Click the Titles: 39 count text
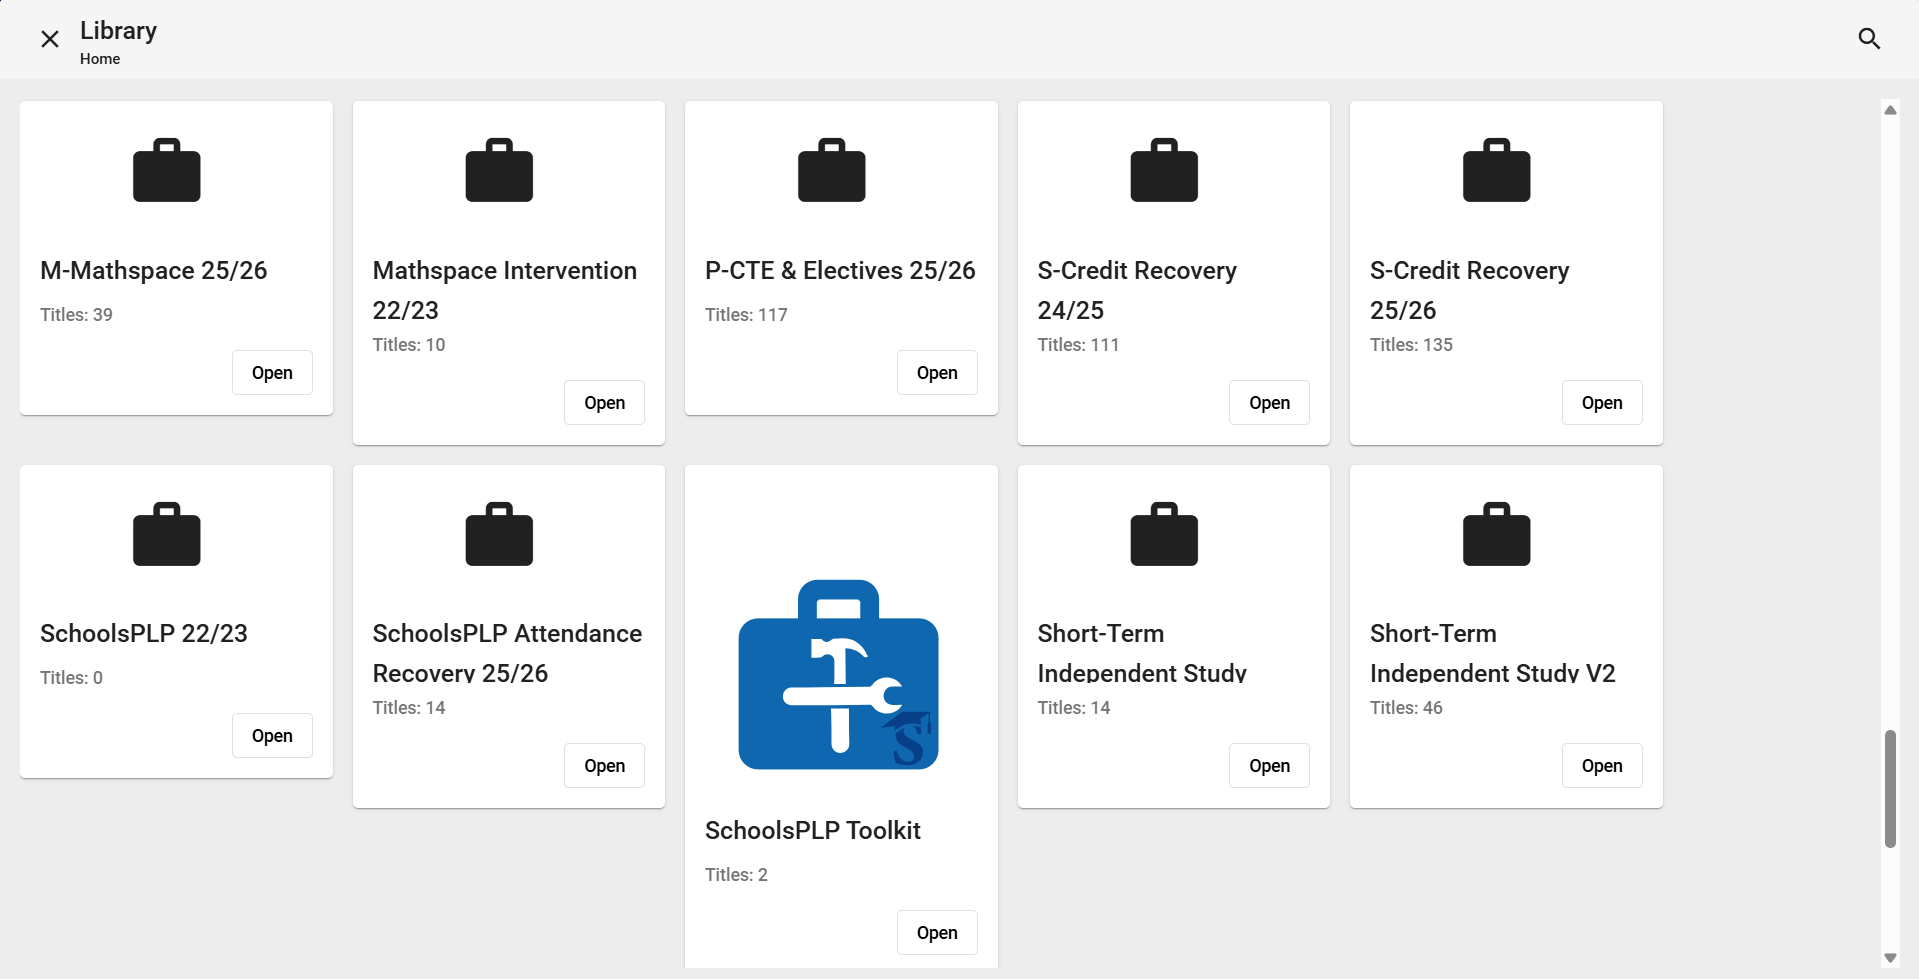Viewport: 1919px width, 979px height. pyautogui.click(x=76, y=315)
